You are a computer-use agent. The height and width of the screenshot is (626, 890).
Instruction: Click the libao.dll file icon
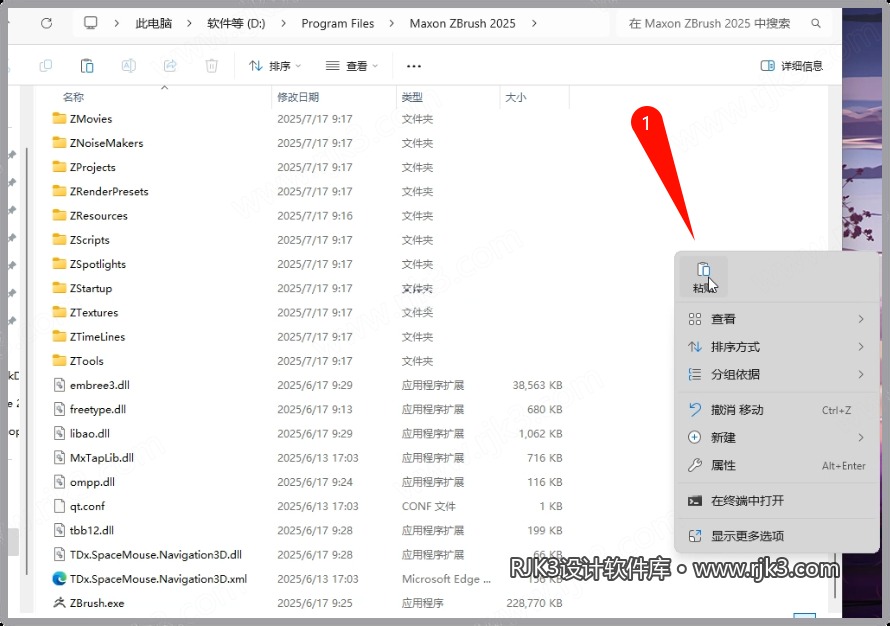click(59, 433)
